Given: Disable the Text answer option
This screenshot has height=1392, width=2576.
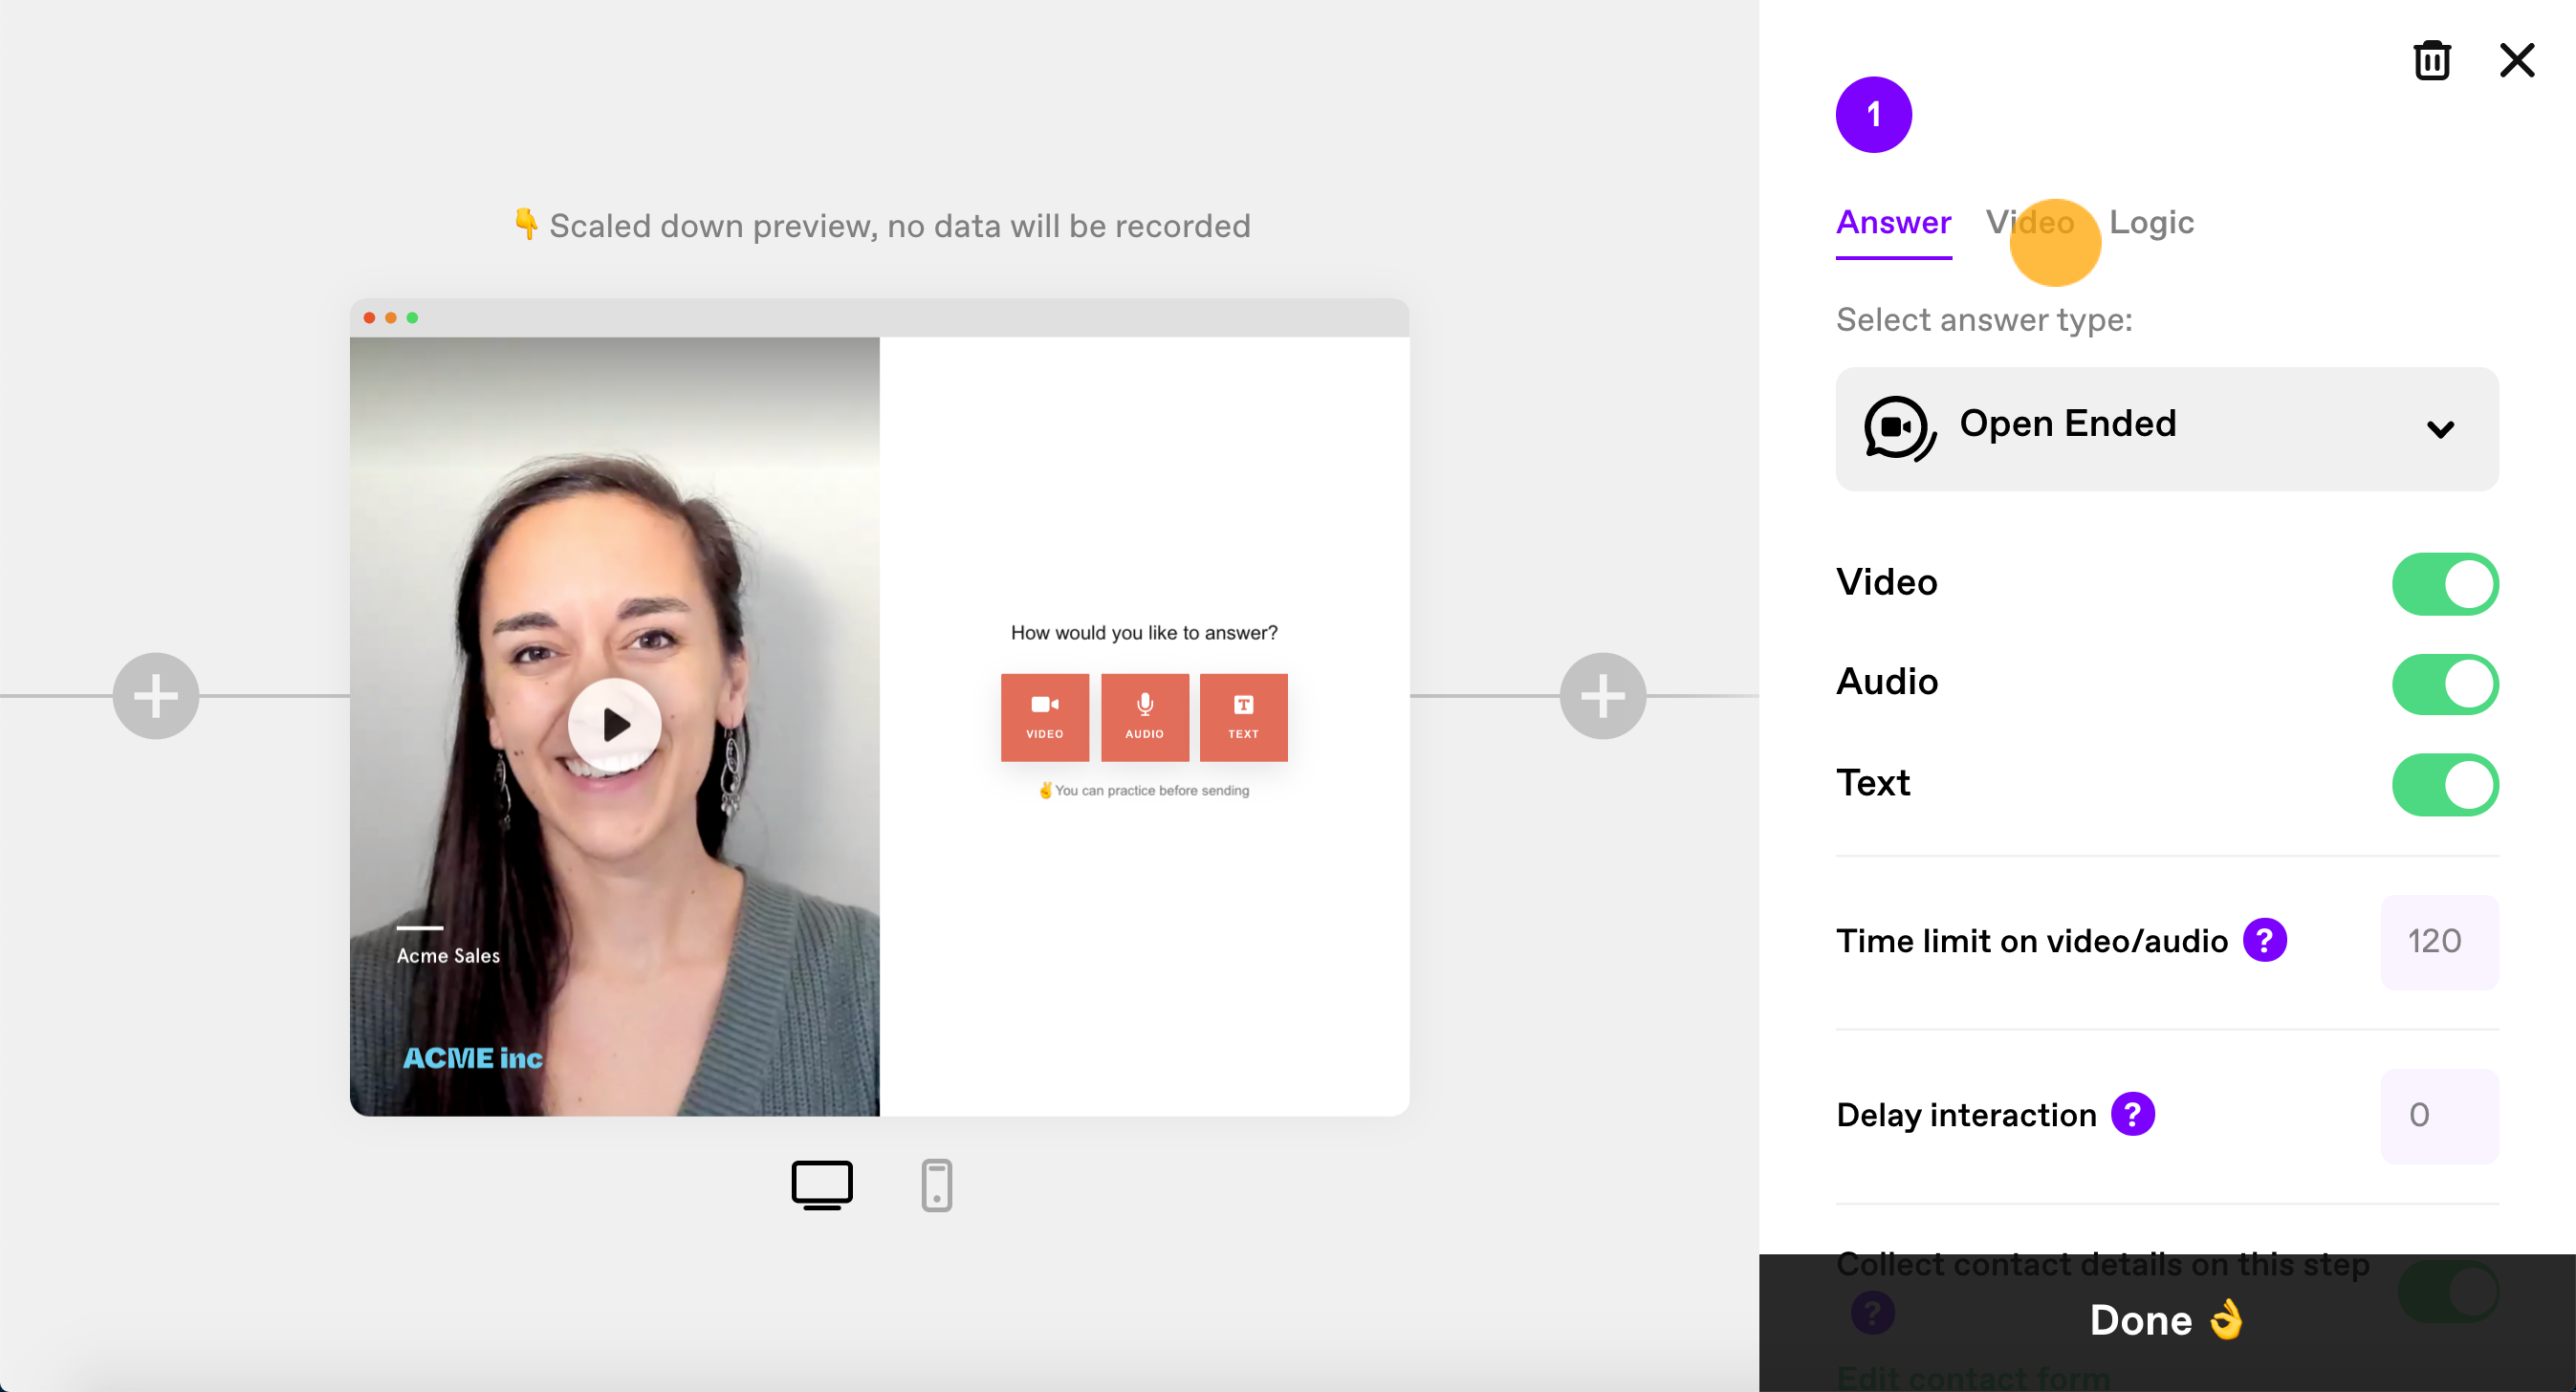Looking at the screenshot, I should coord(2445,783).
